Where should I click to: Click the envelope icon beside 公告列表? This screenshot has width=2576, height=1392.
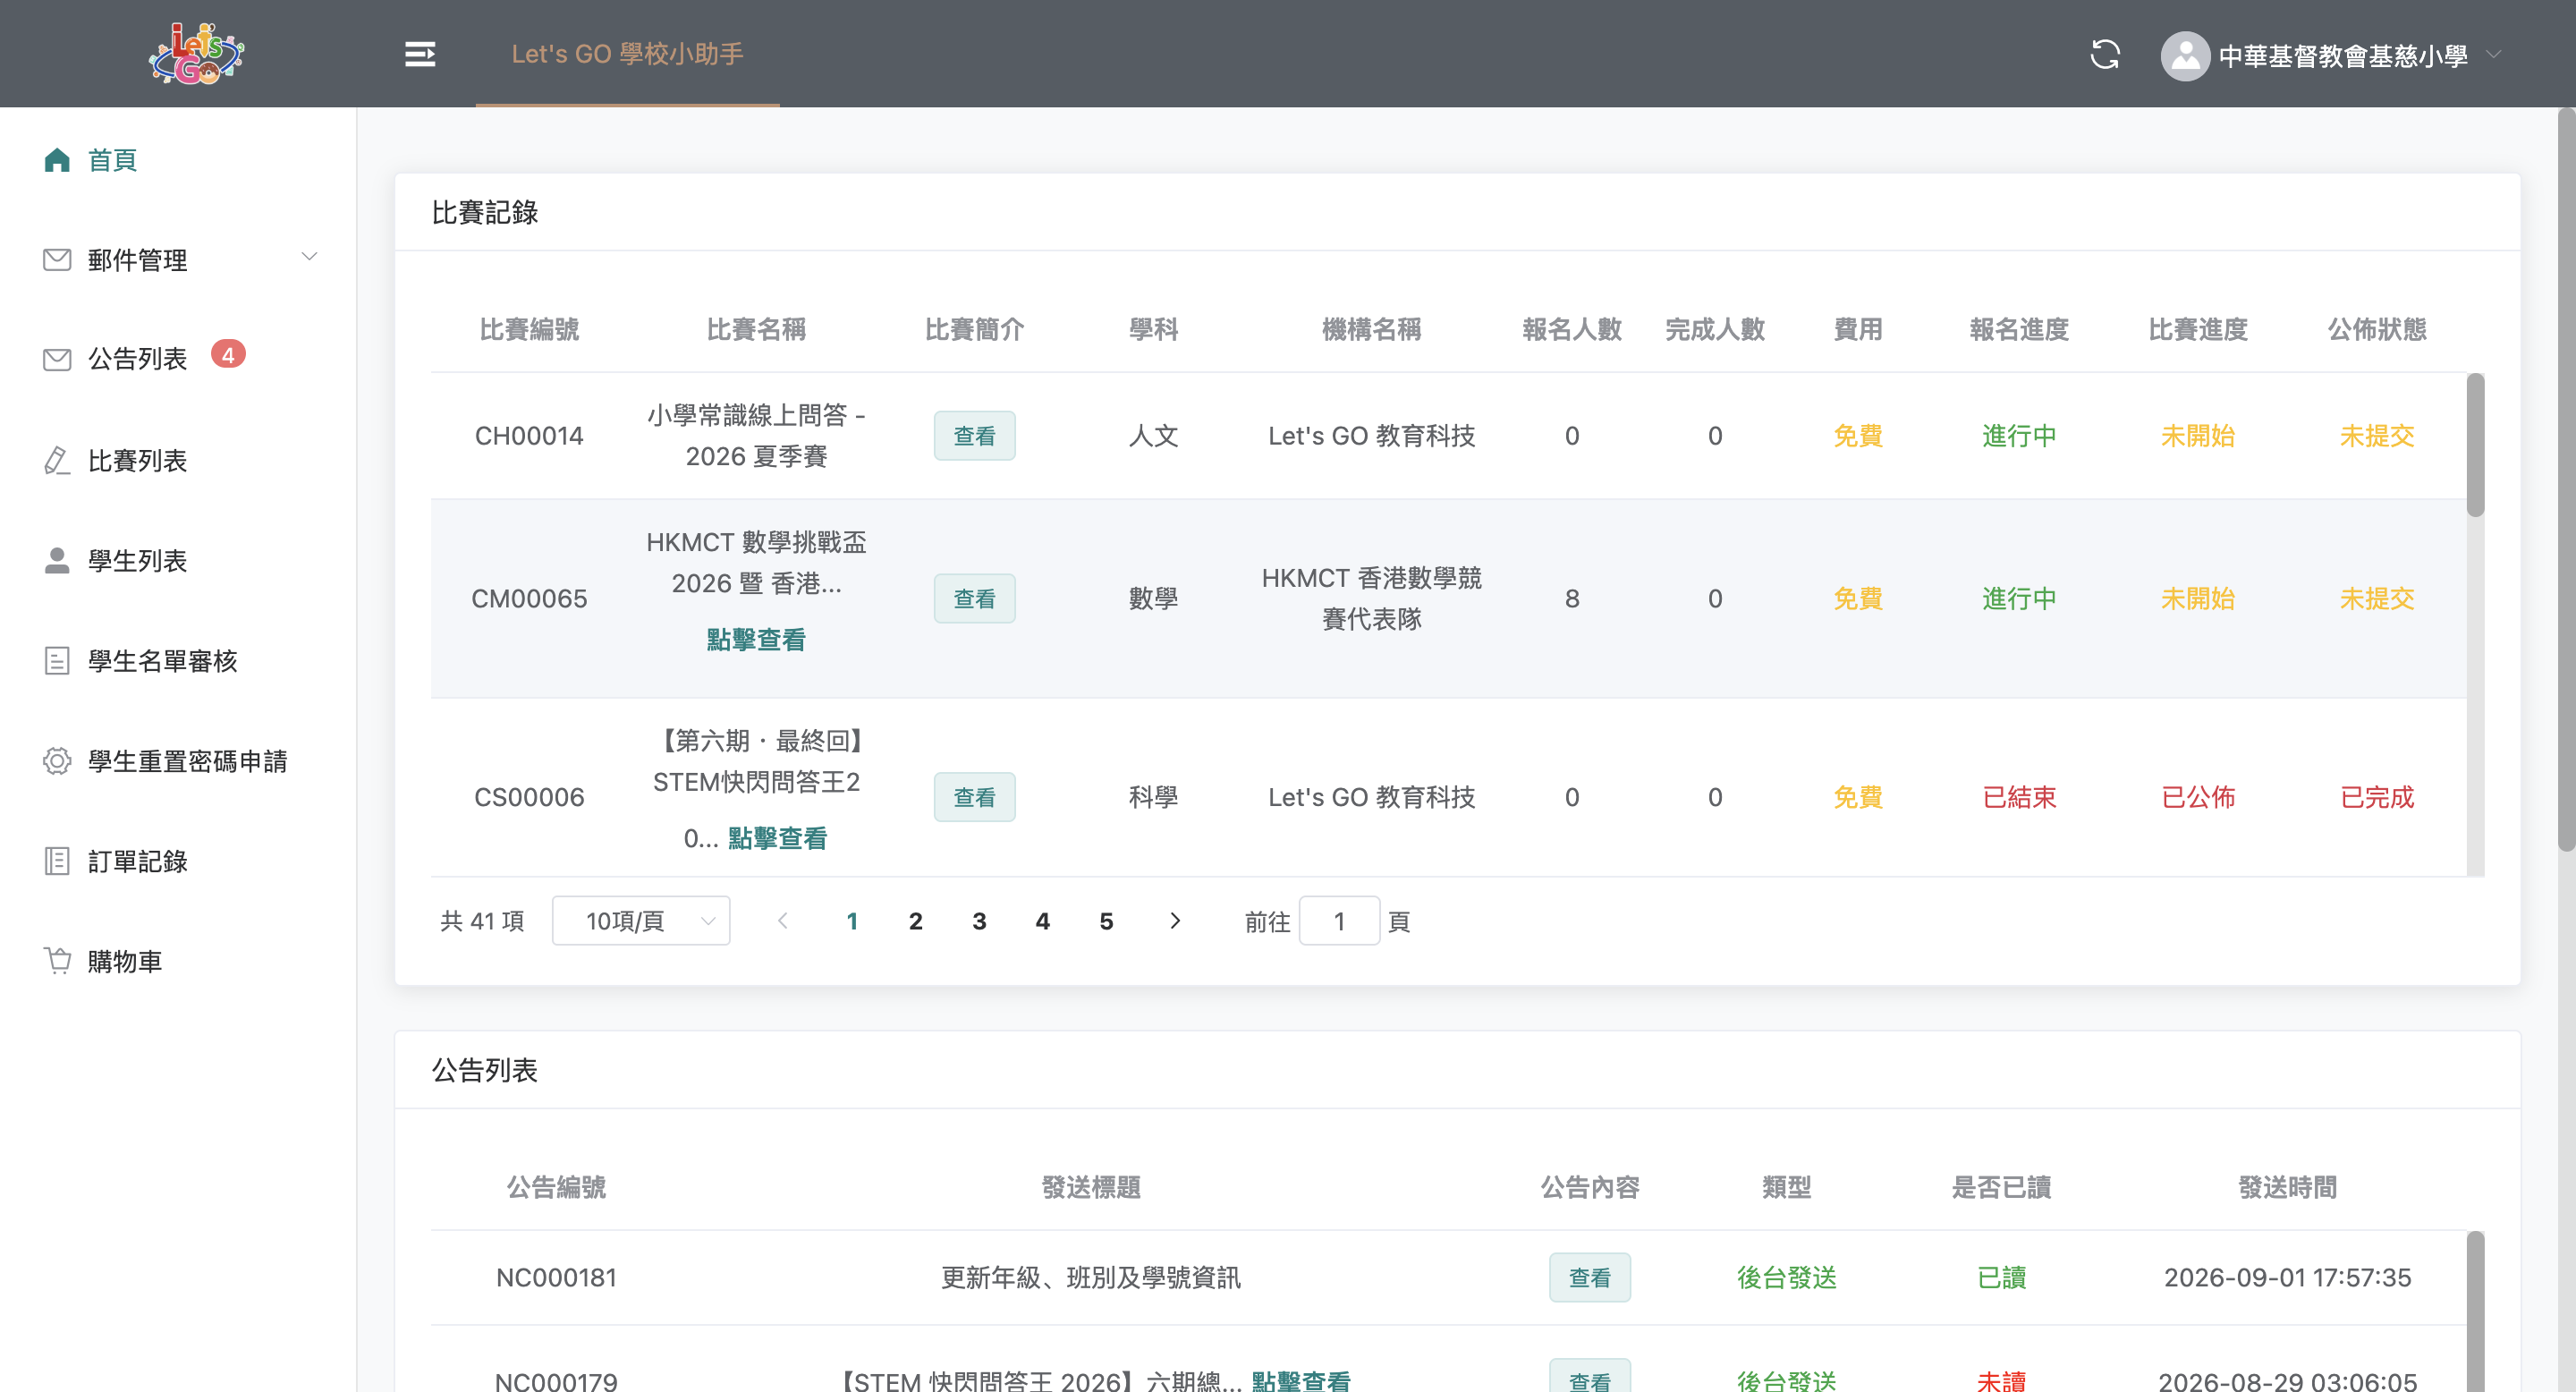(x=57, y=359)
